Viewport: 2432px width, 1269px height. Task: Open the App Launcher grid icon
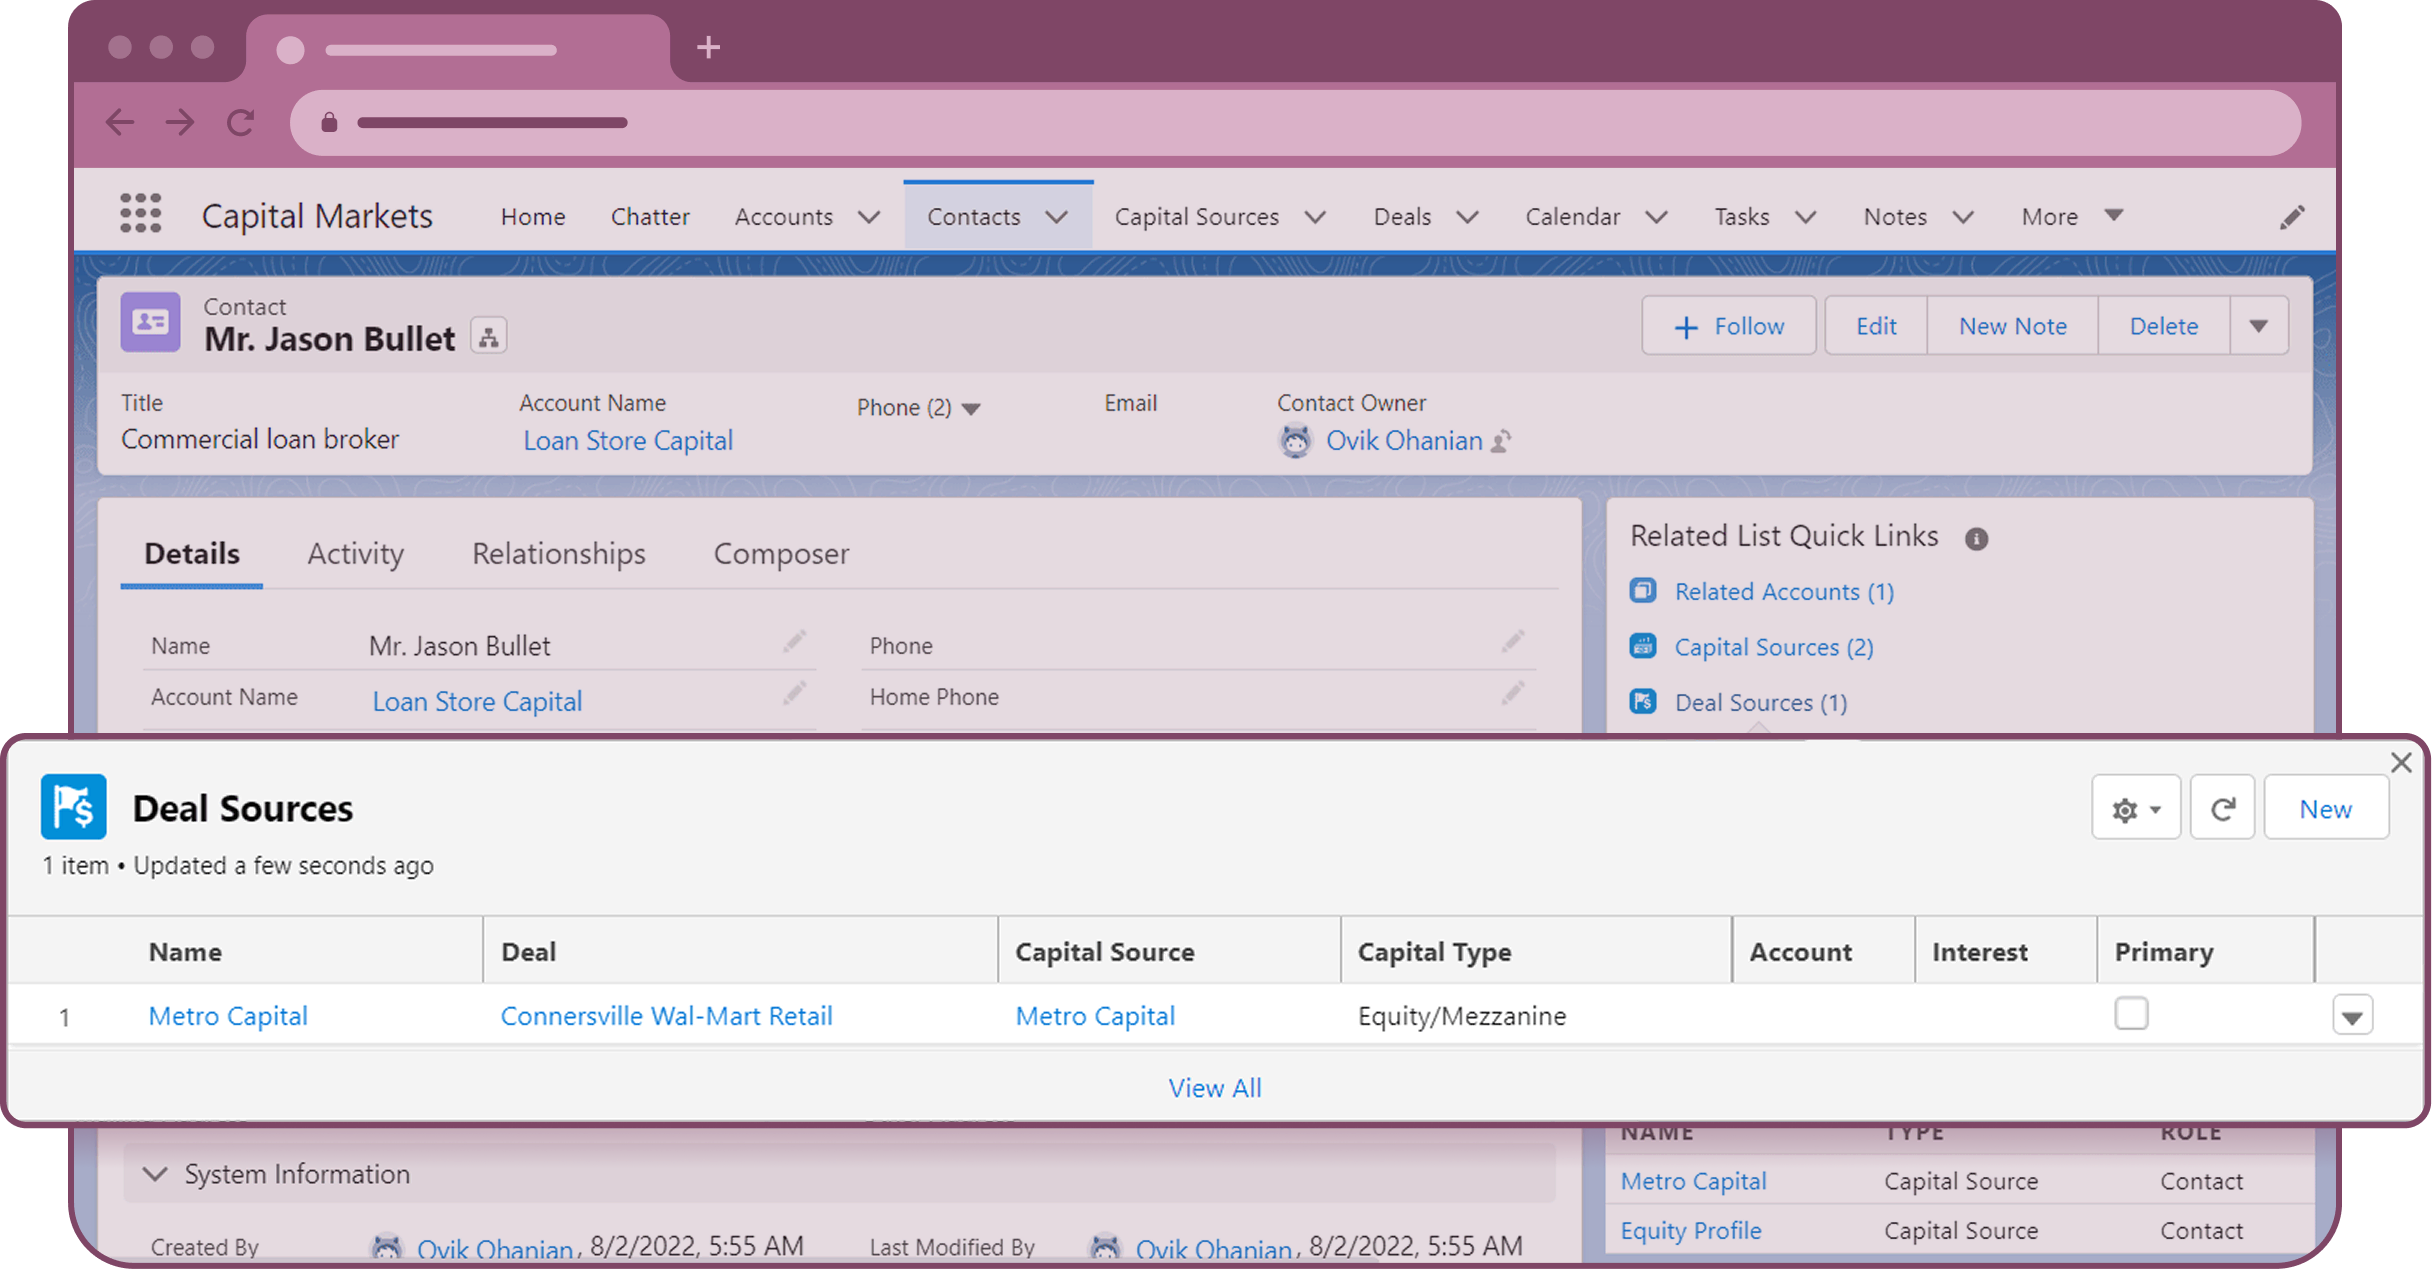(x=141, y=214)
